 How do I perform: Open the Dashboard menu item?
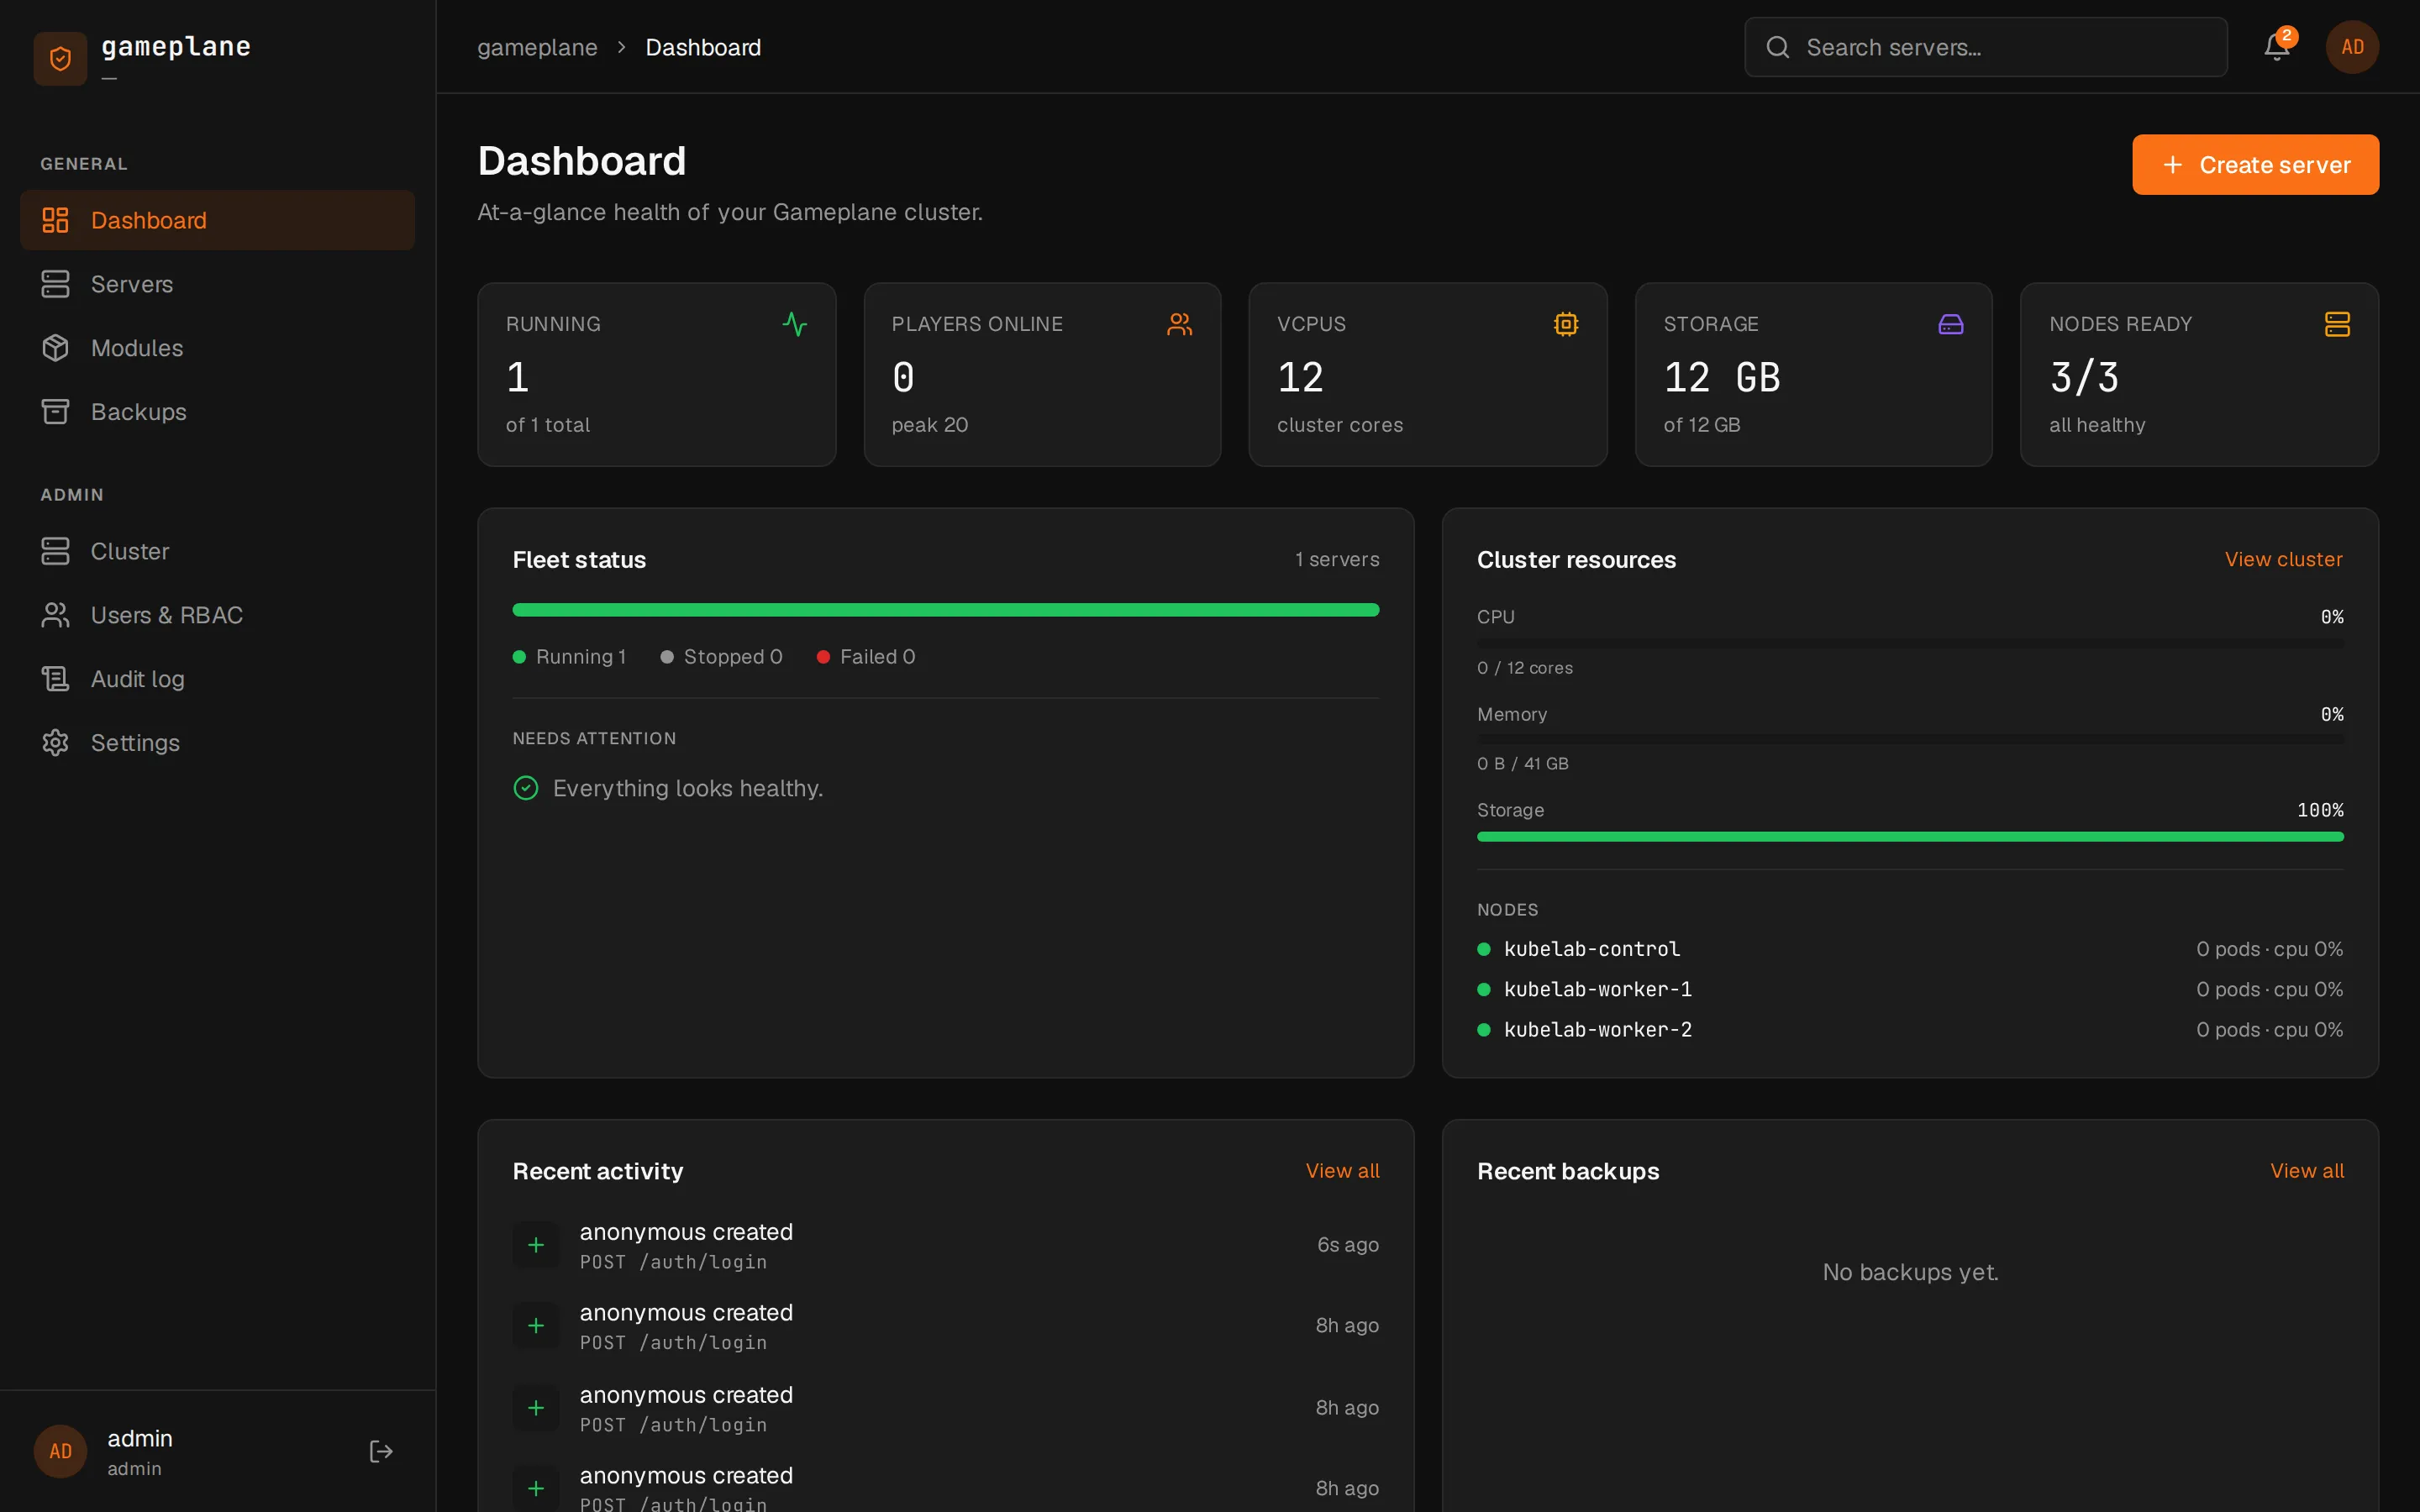pyautogui.click(x=217, y=220)
